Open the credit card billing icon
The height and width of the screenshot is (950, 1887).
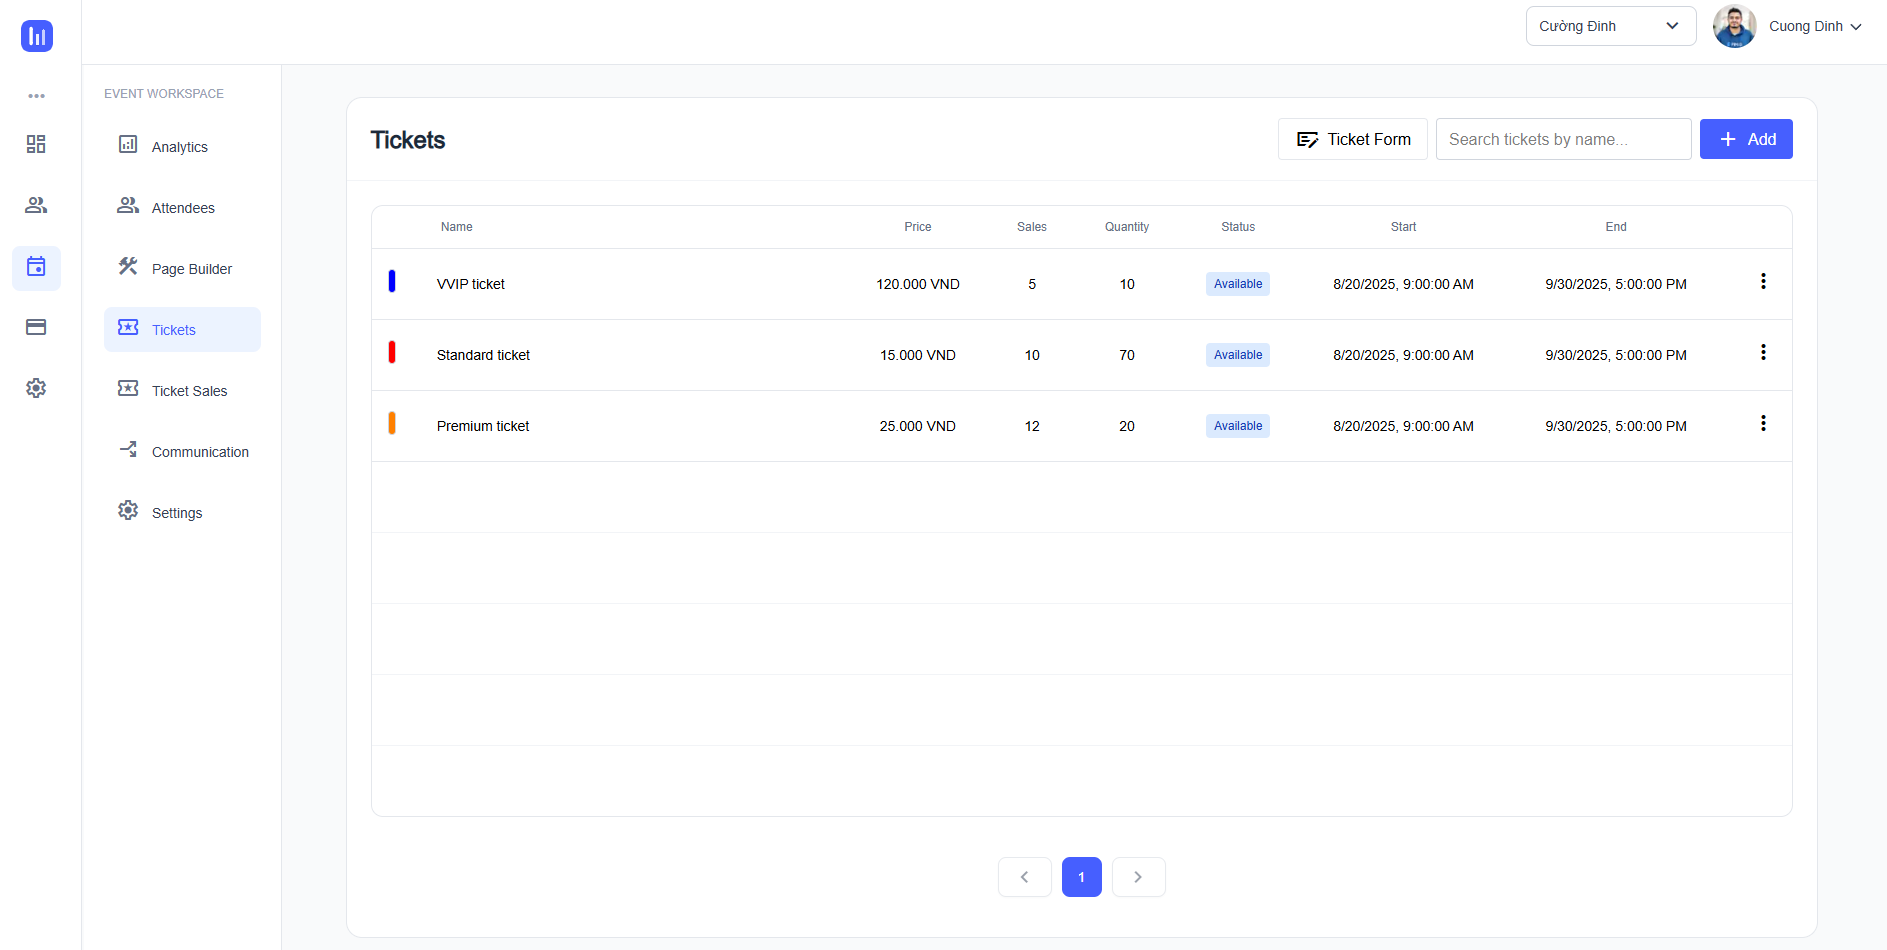tap(36, 327)
